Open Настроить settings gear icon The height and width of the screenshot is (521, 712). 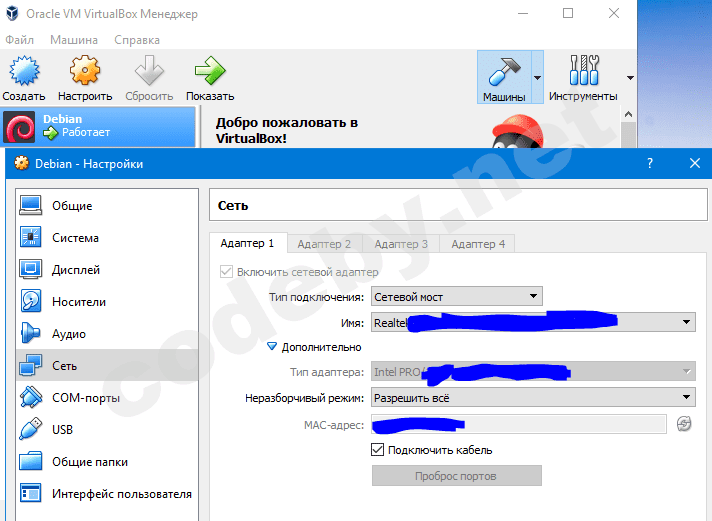click(85, 72)
